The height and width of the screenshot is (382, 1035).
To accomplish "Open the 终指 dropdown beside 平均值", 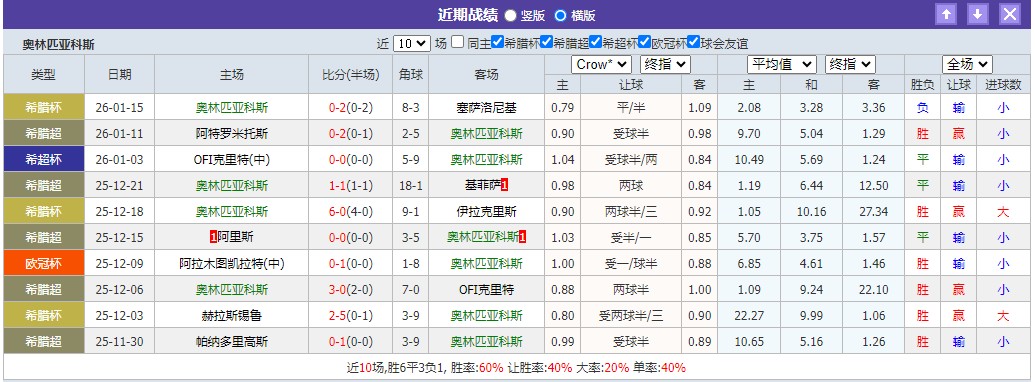I will click(x=850, y=64).
